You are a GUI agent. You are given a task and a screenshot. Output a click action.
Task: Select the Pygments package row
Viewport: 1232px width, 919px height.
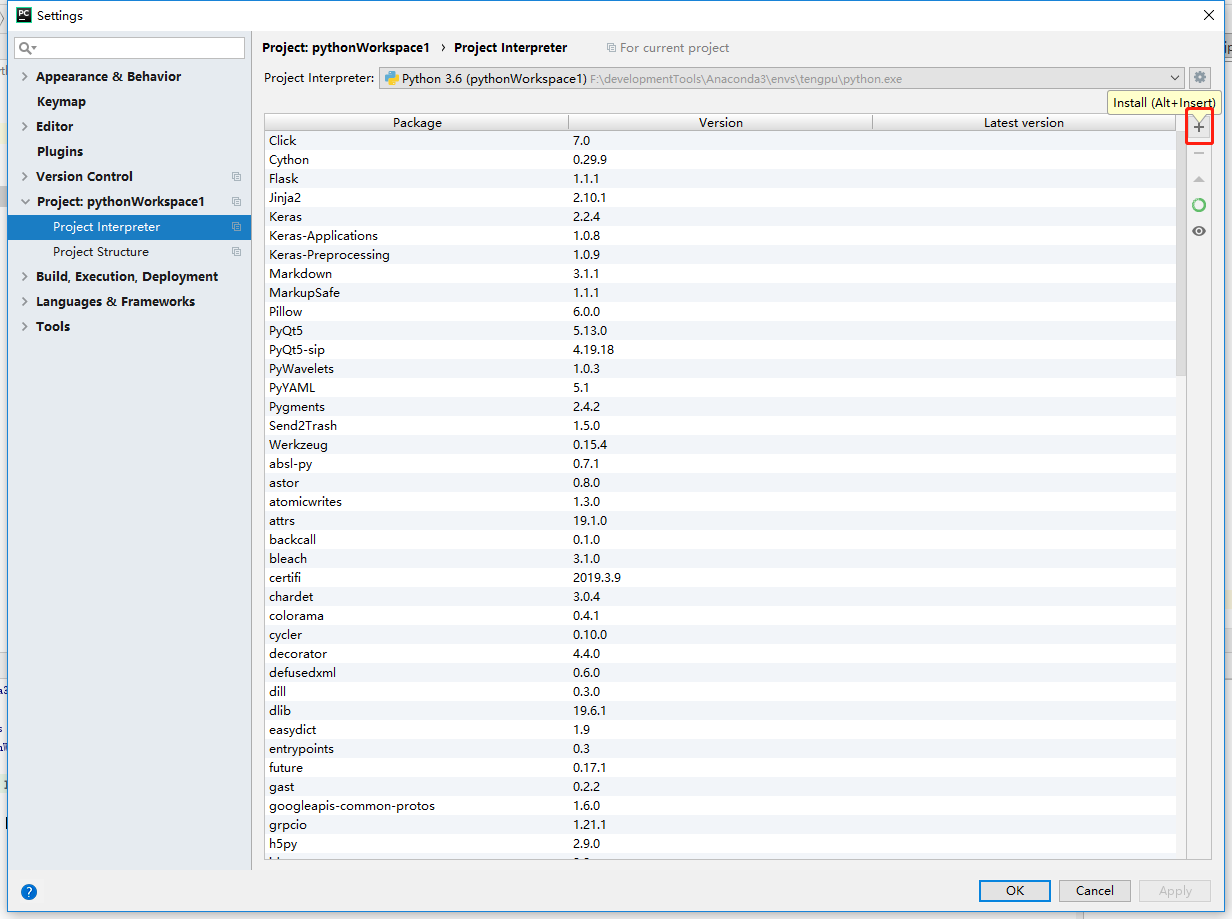(720, 407)
